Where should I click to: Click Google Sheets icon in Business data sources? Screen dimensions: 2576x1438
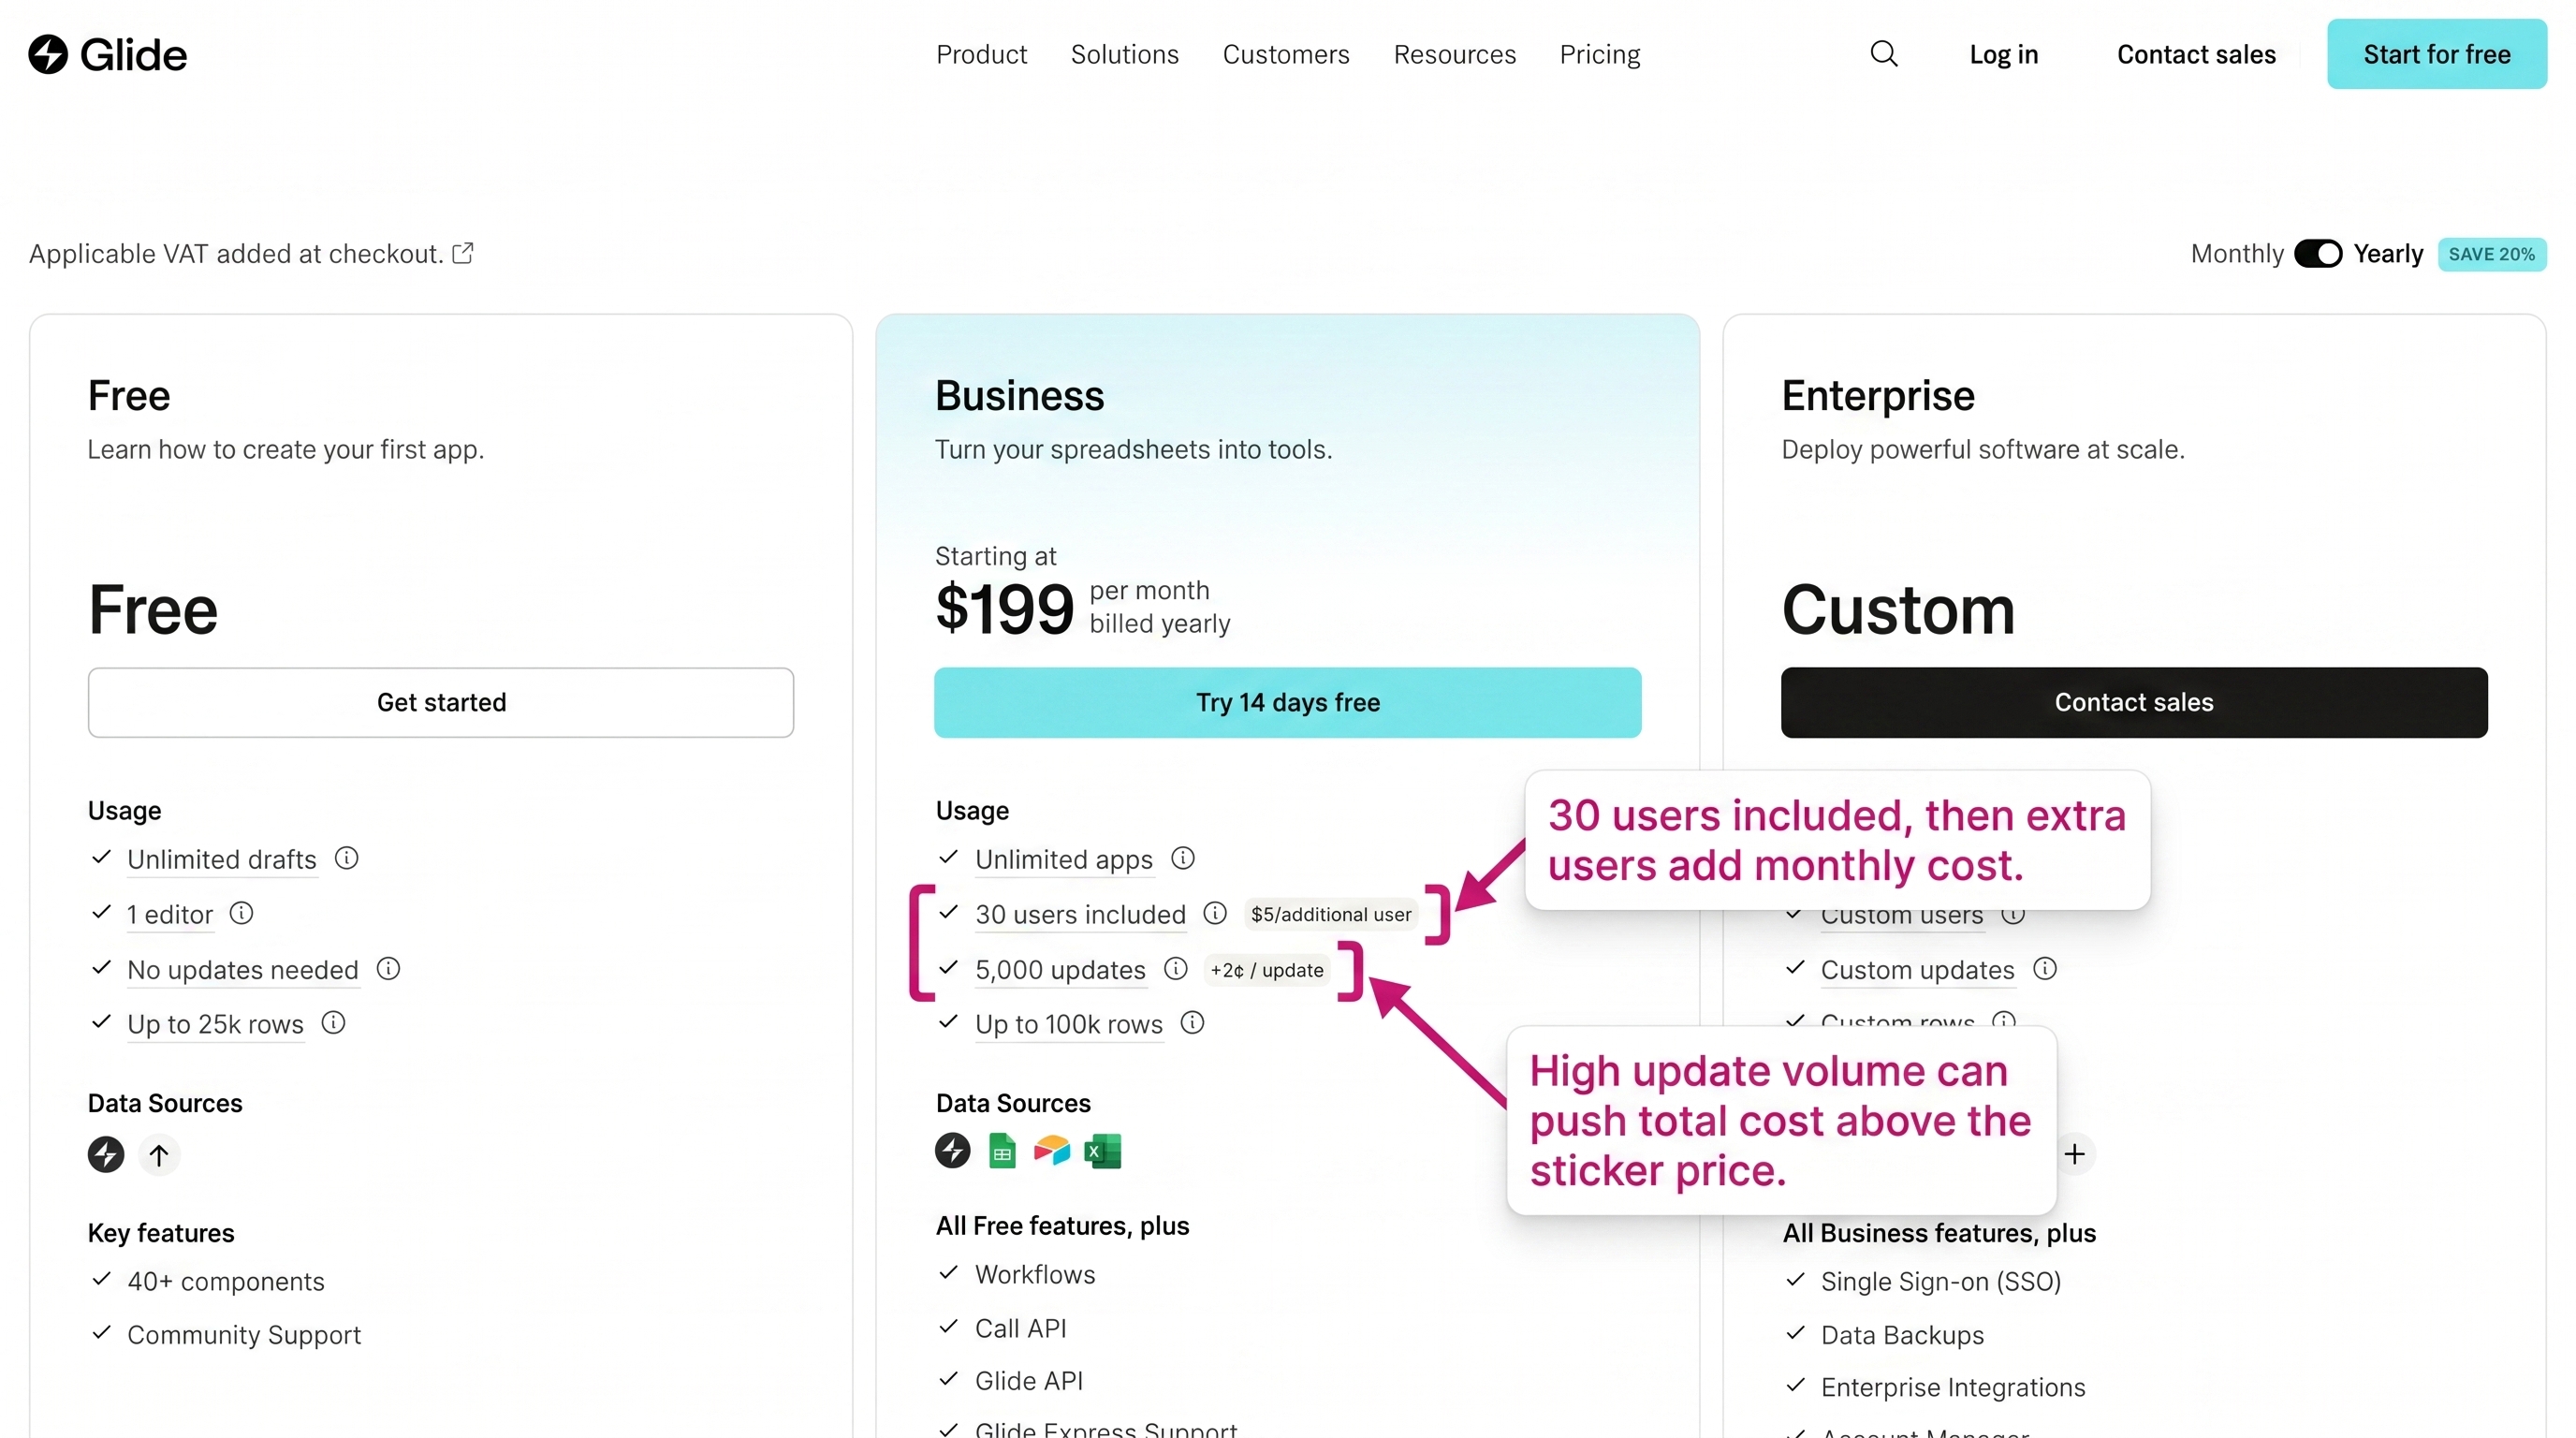[1002, 1151]
